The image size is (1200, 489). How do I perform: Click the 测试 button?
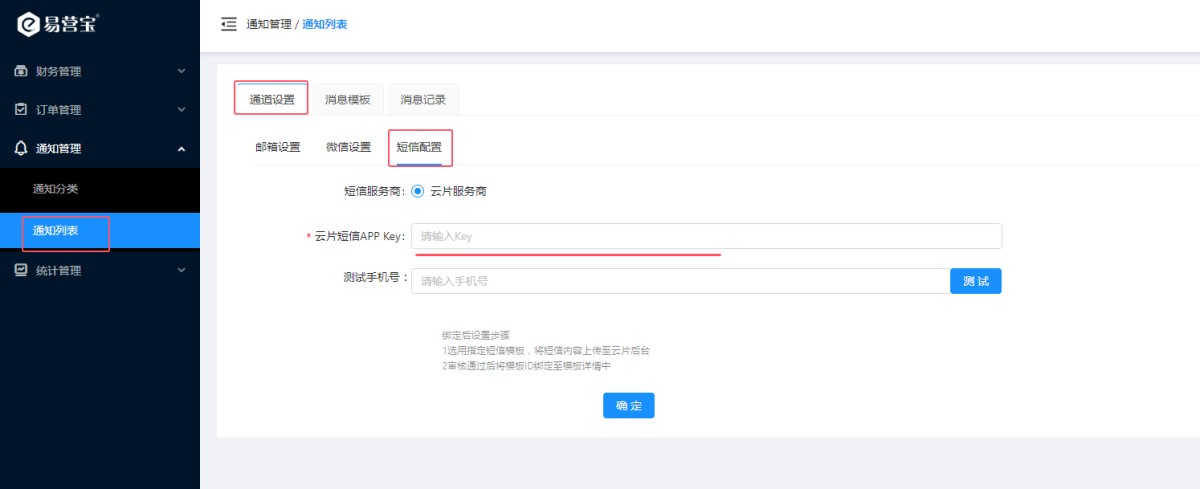coord(975,281)
